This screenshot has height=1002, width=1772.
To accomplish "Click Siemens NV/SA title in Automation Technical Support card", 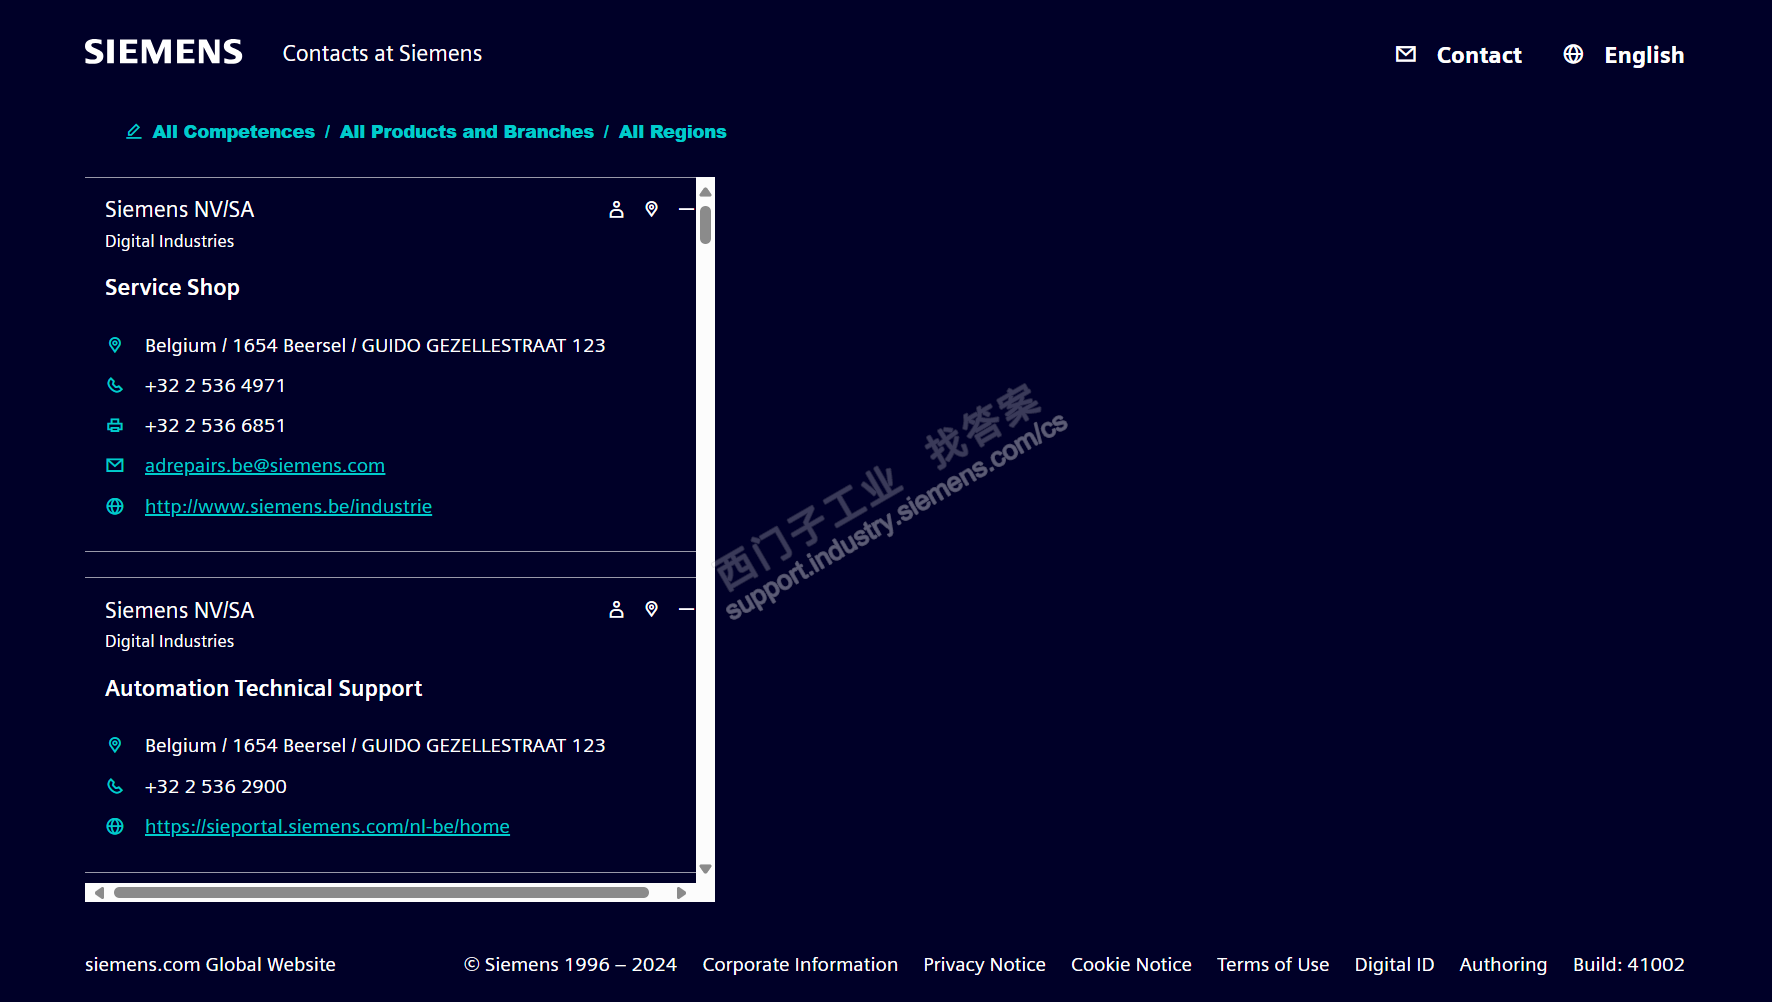I will coord(180,610).
